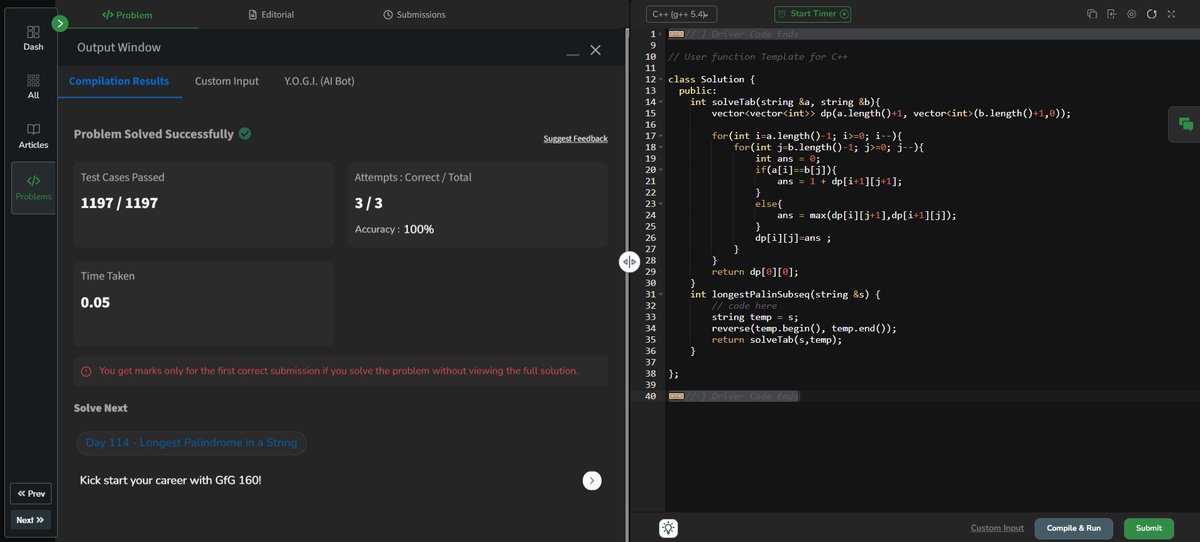Click the Compile & Run button

(1074, 528)
